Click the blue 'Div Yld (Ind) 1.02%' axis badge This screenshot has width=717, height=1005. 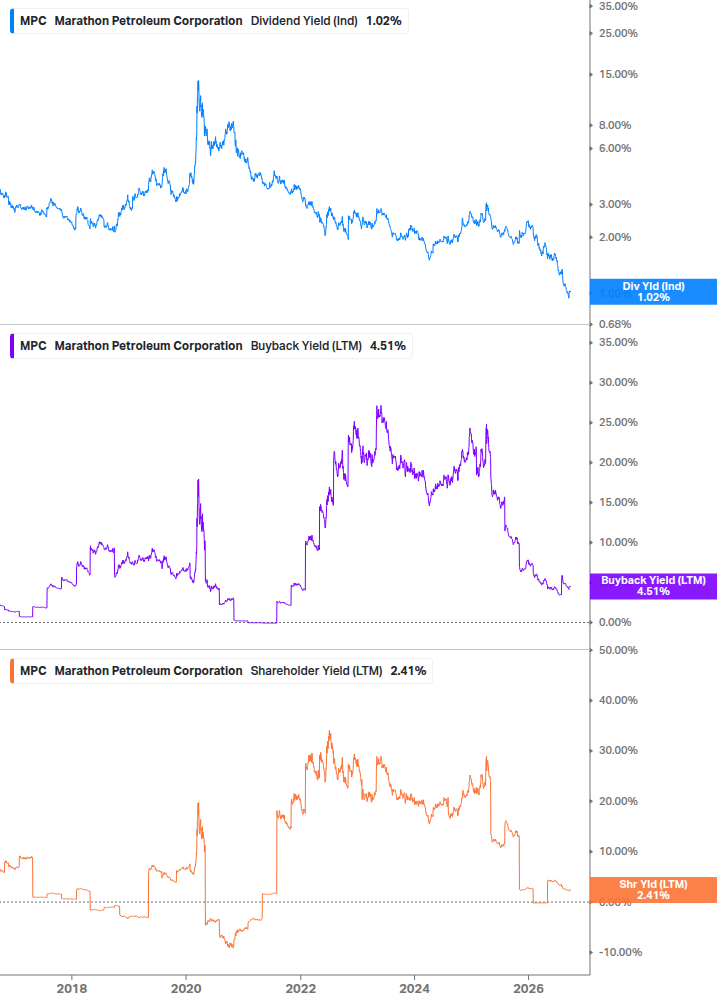click(653, 292)
